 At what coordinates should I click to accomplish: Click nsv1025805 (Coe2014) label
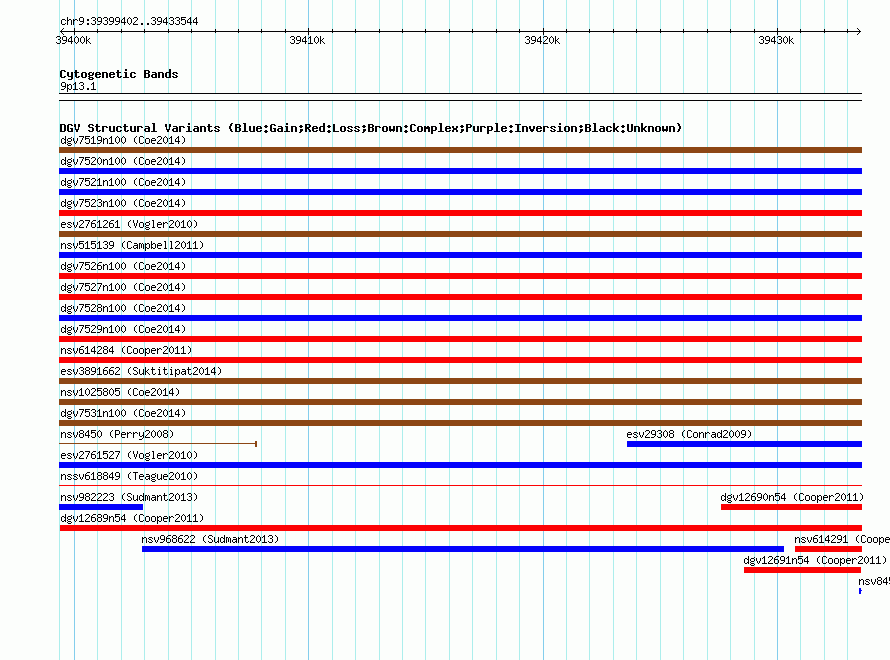(x=120, y=392)
